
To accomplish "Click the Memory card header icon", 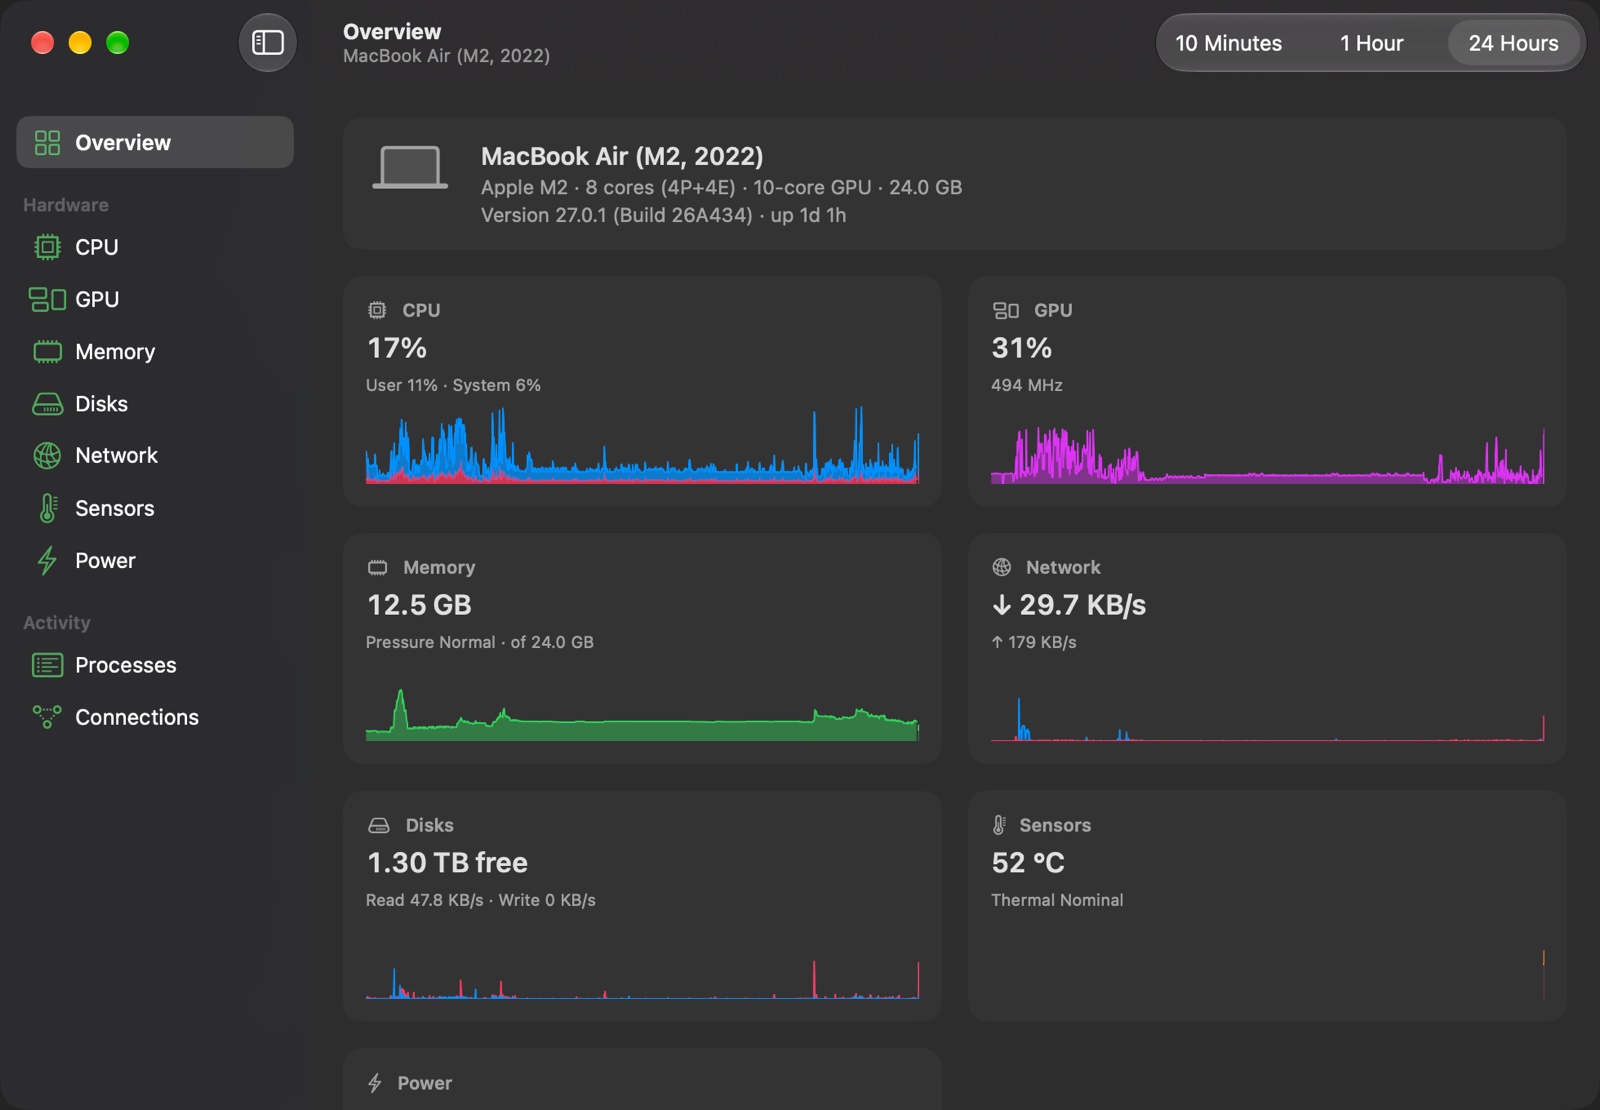I will (x=378, y=568).
